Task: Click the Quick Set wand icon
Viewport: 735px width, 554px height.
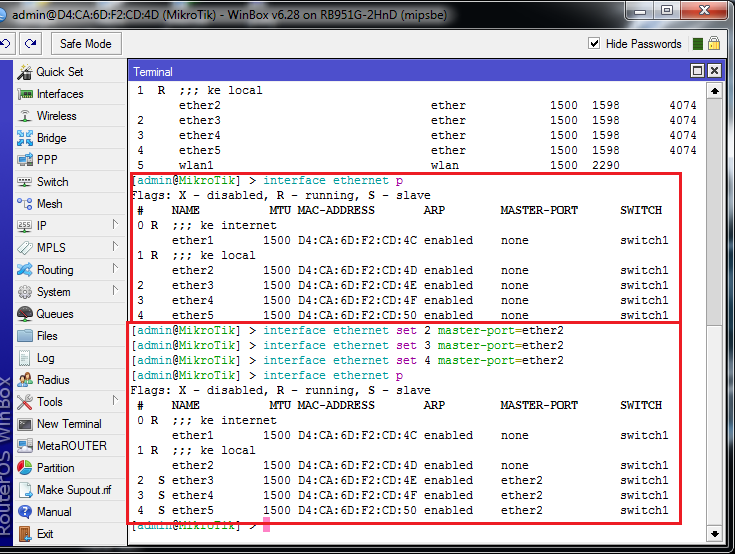Action: [25, 72]
